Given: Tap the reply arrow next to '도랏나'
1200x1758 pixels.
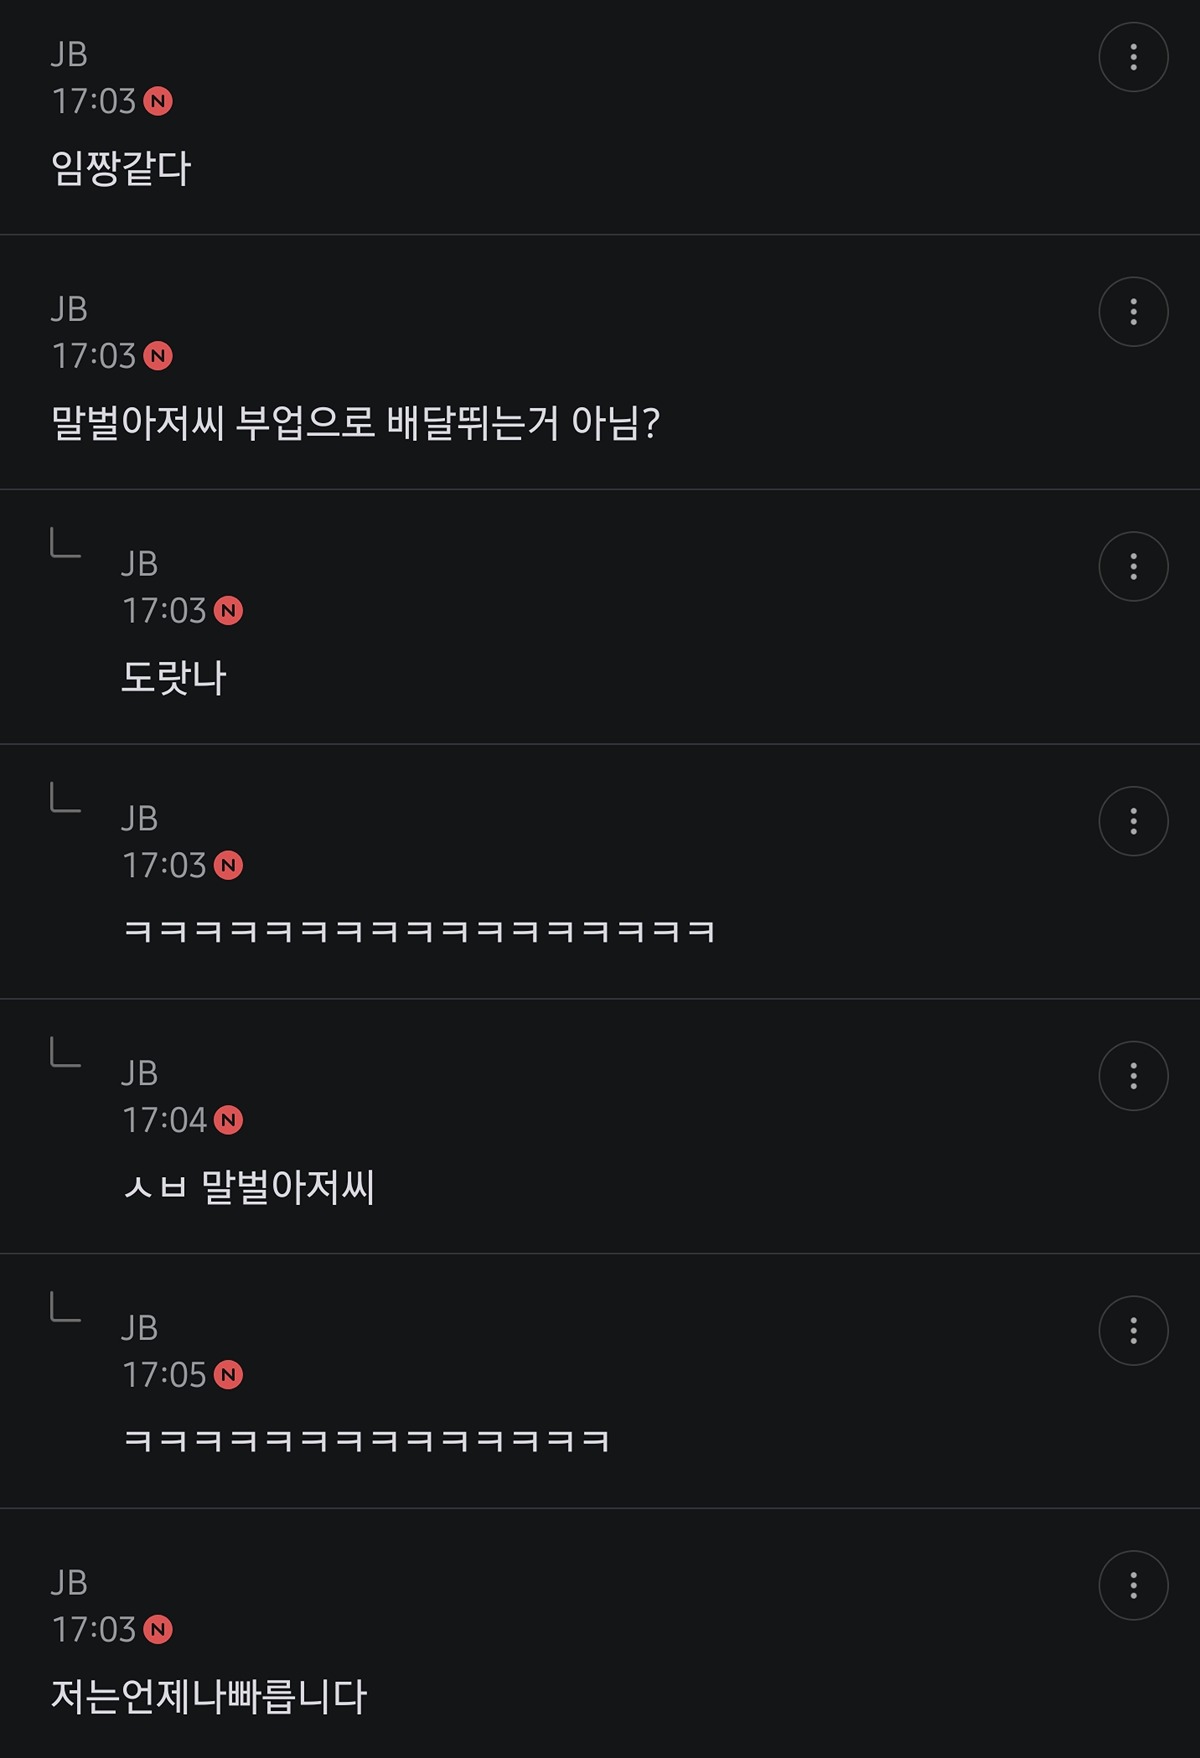Looking at the screenshot, I should pyautogui.click(x=65, y=543).
